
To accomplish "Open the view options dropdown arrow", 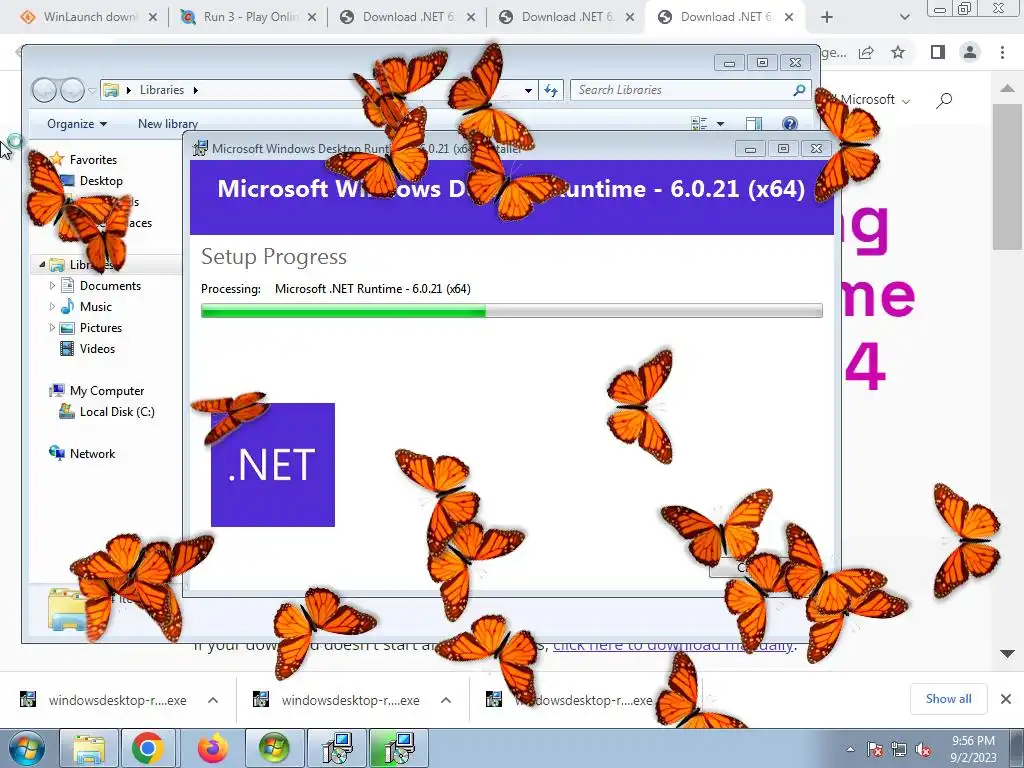I will point(720,124).
